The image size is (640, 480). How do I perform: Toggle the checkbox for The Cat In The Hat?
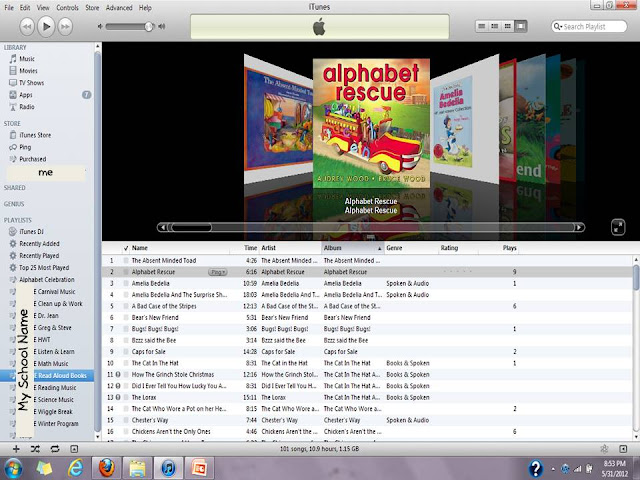(x=126, y=363)
